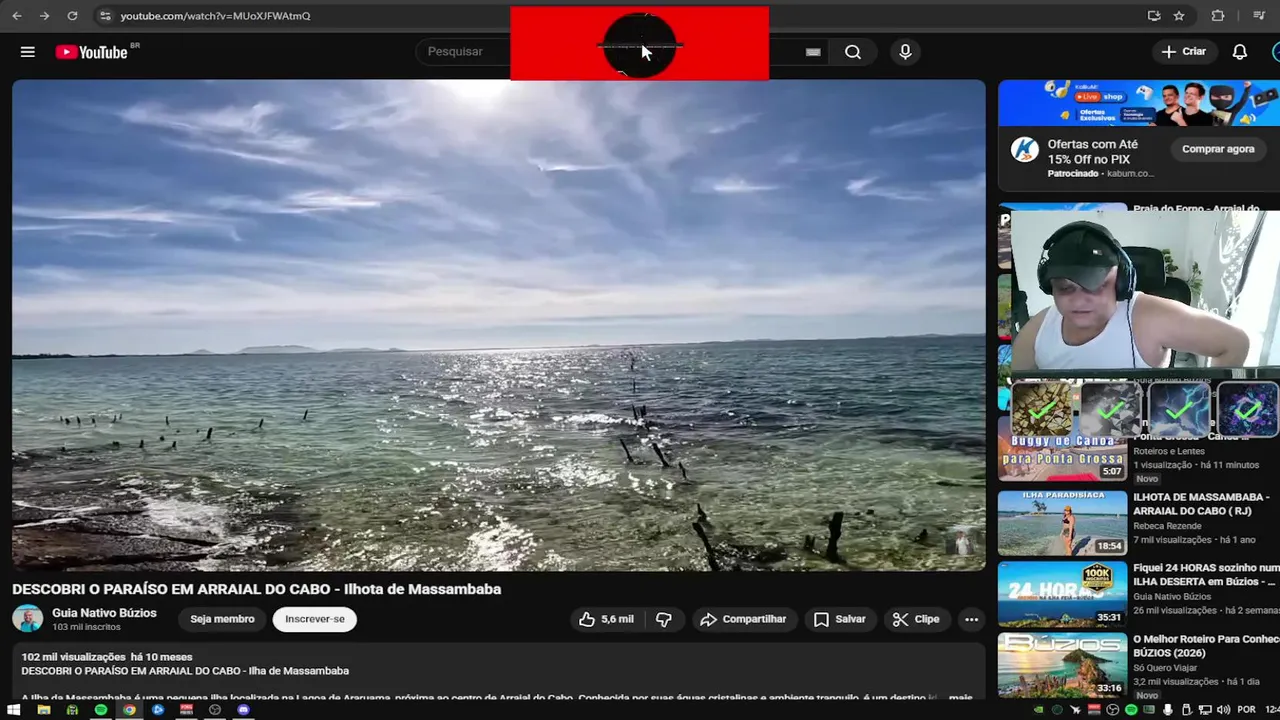Switch to Chrome in the taskbar
1280x720 pixels.
click(x=129, y=710)
